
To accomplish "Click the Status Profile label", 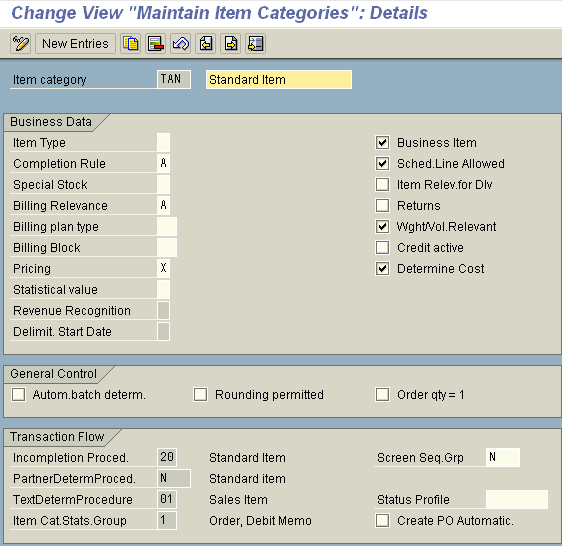I will pyautogui.click(x=413, y=499).
